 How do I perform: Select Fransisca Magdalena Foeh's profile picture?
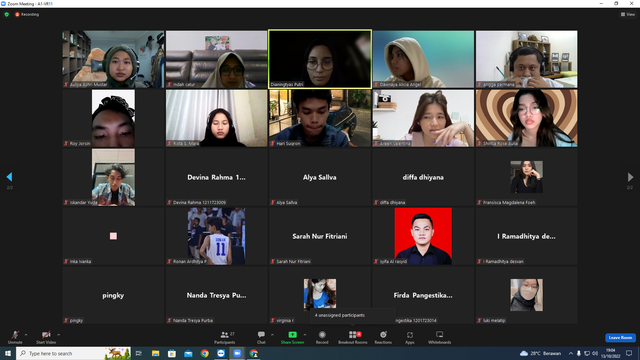[527, 177]
